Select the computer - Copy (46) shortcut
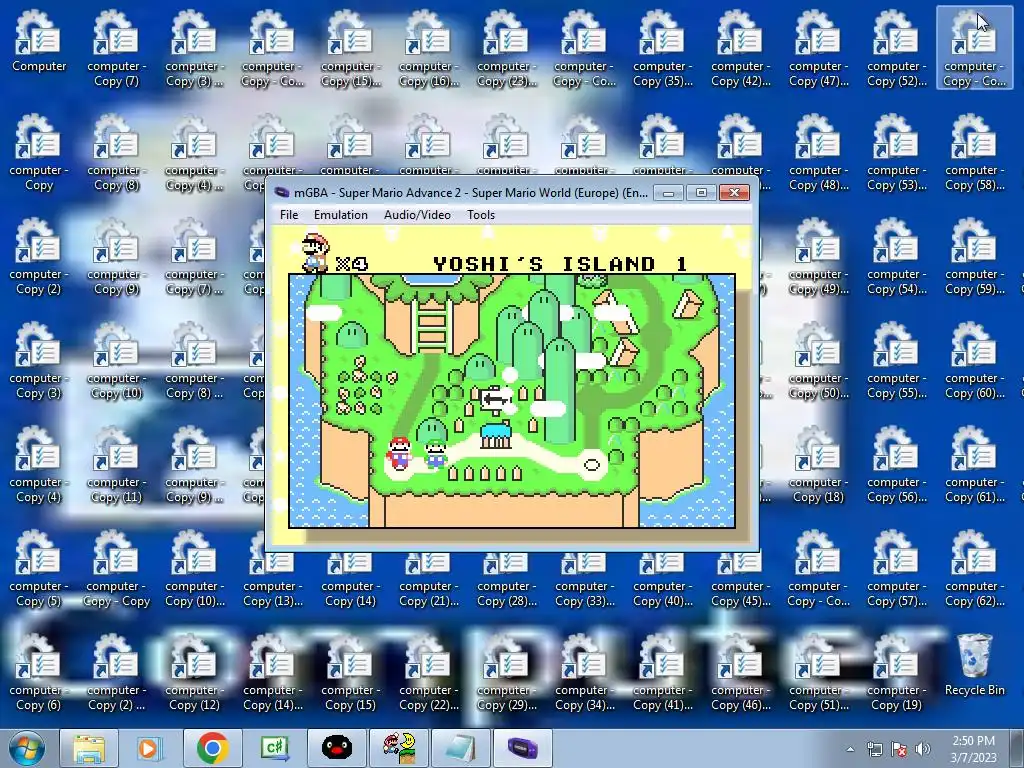 click(x=741, y=672)
